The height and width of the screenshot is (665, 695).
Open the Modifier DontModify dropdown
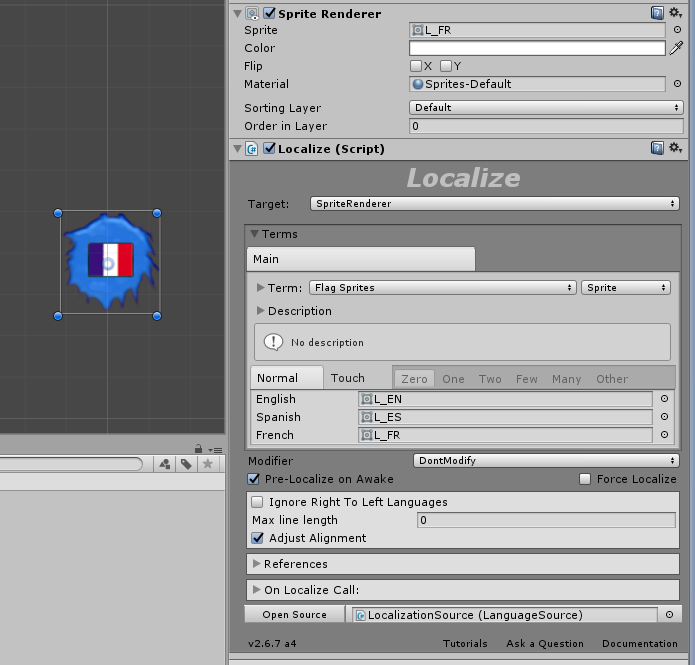point(546,461)
